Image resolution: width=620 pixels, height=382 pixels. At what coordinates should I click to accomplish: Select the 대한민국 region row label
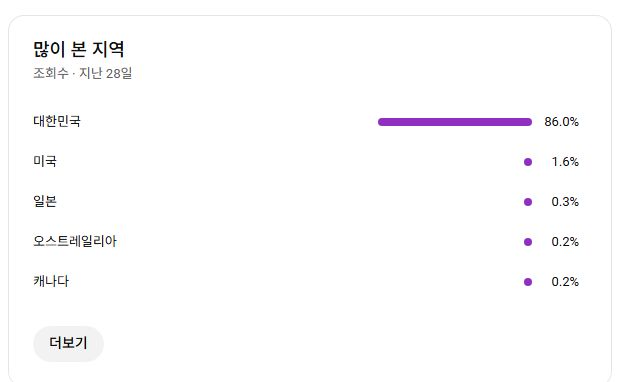click(57, 121)
